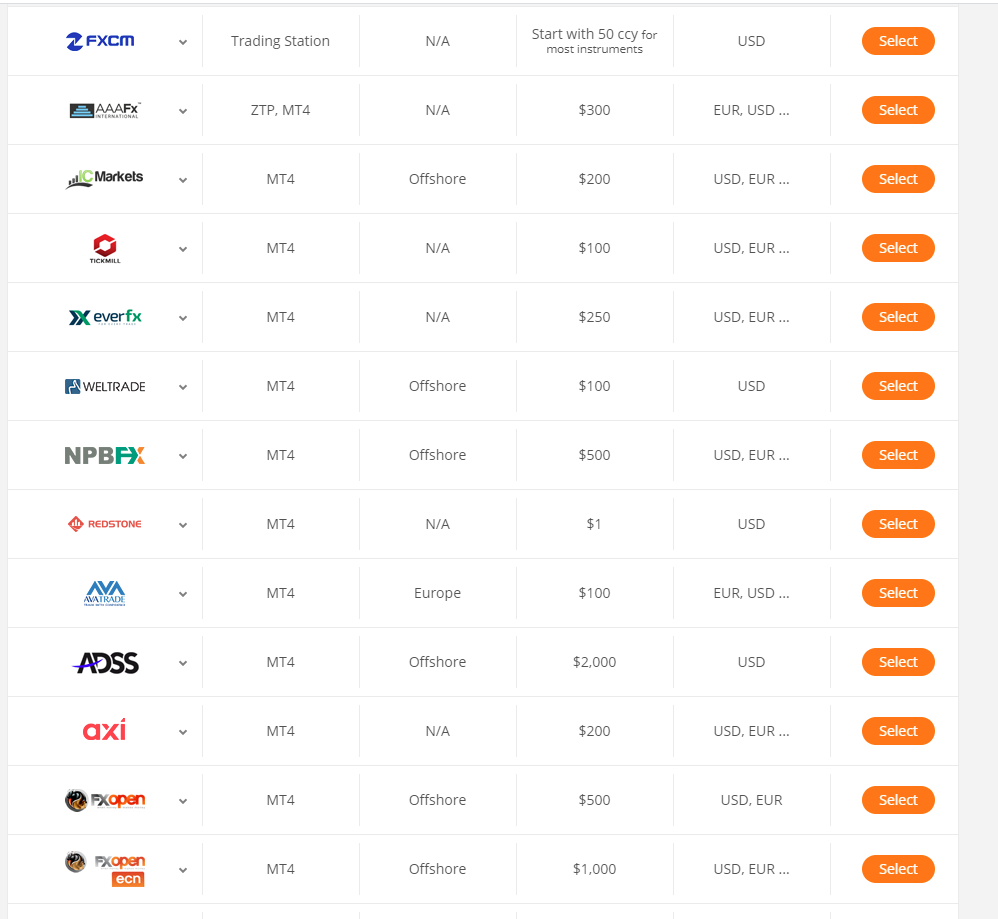Click the IC Markets logo
Screen dimensions: 998x919
(105, 179)
